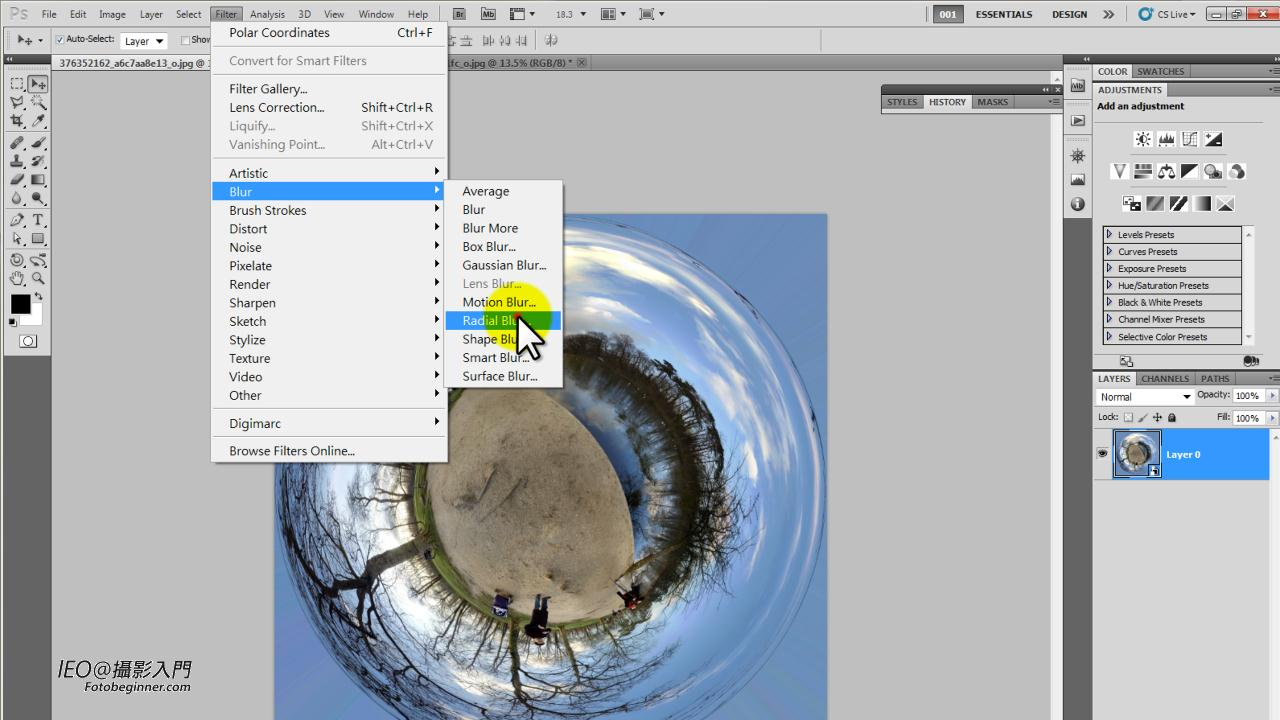The image size is (1280, 720).
Task: Select the Path Selection tool
Action: click(17, 239)
